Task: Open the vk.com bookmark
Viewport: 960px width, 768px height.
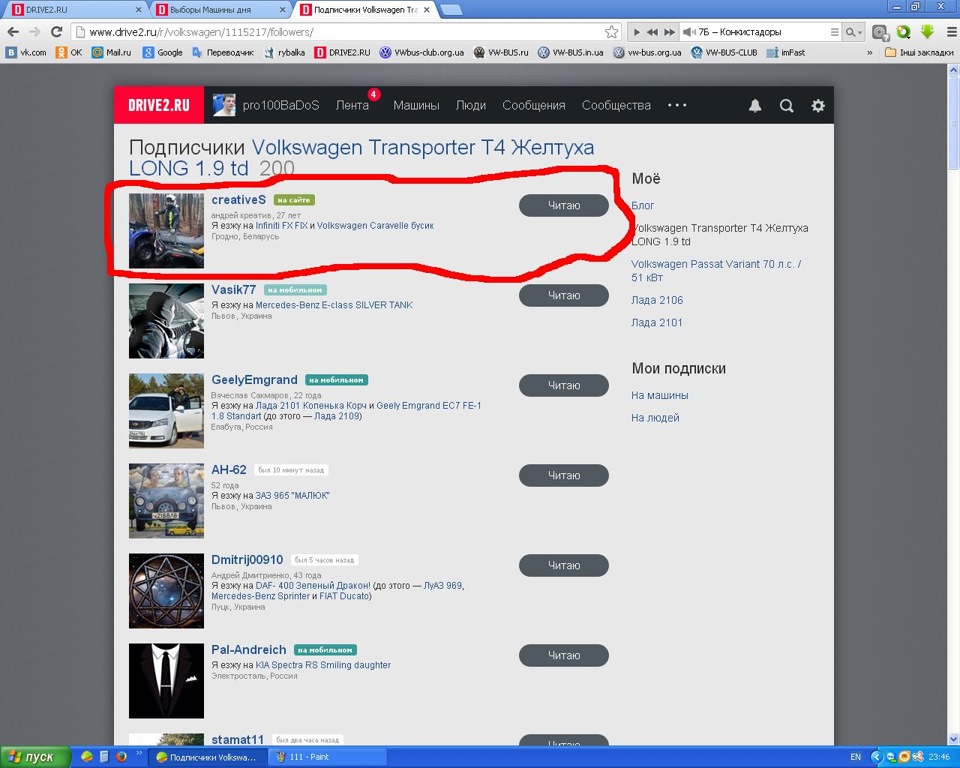Action: coord(26,53)
